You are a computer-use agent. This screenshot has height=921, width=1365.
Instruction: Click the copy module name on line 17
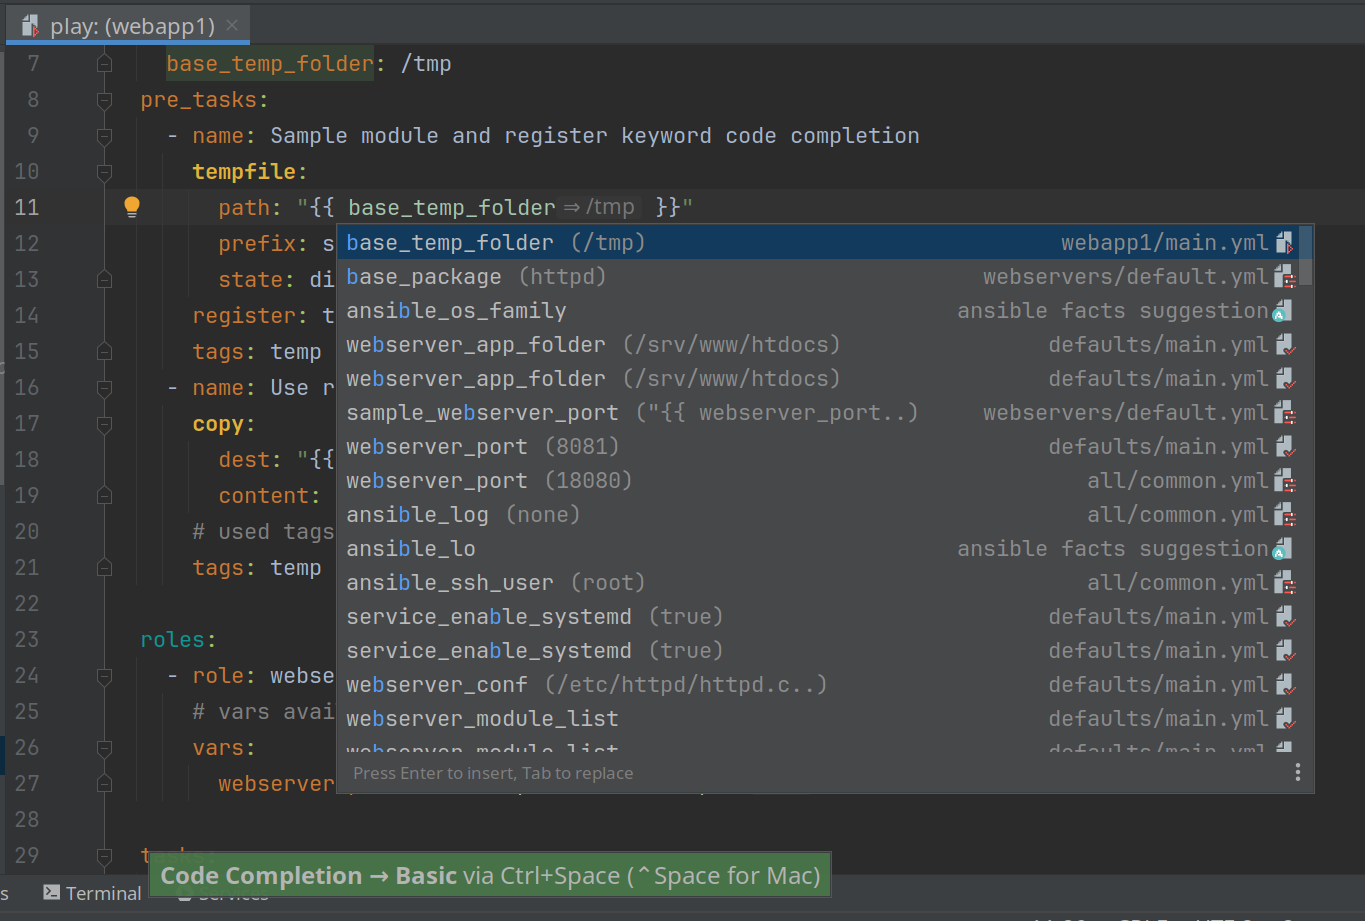(x=218, y=424)
